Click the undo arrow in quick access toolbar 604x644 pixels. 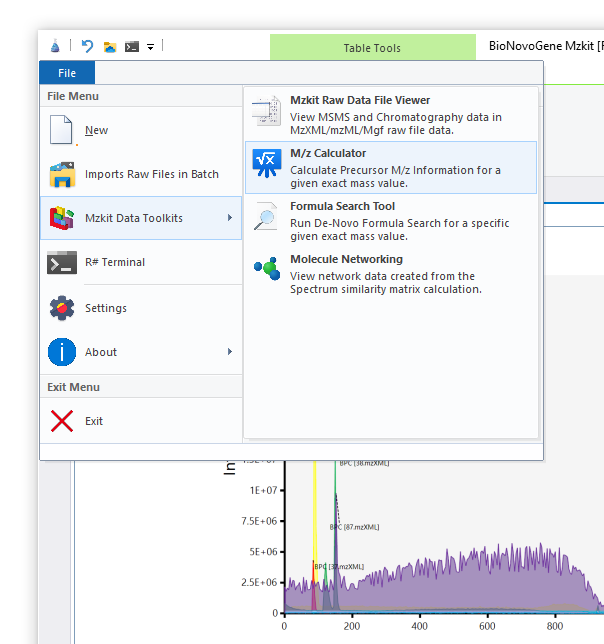coord(87,46)
